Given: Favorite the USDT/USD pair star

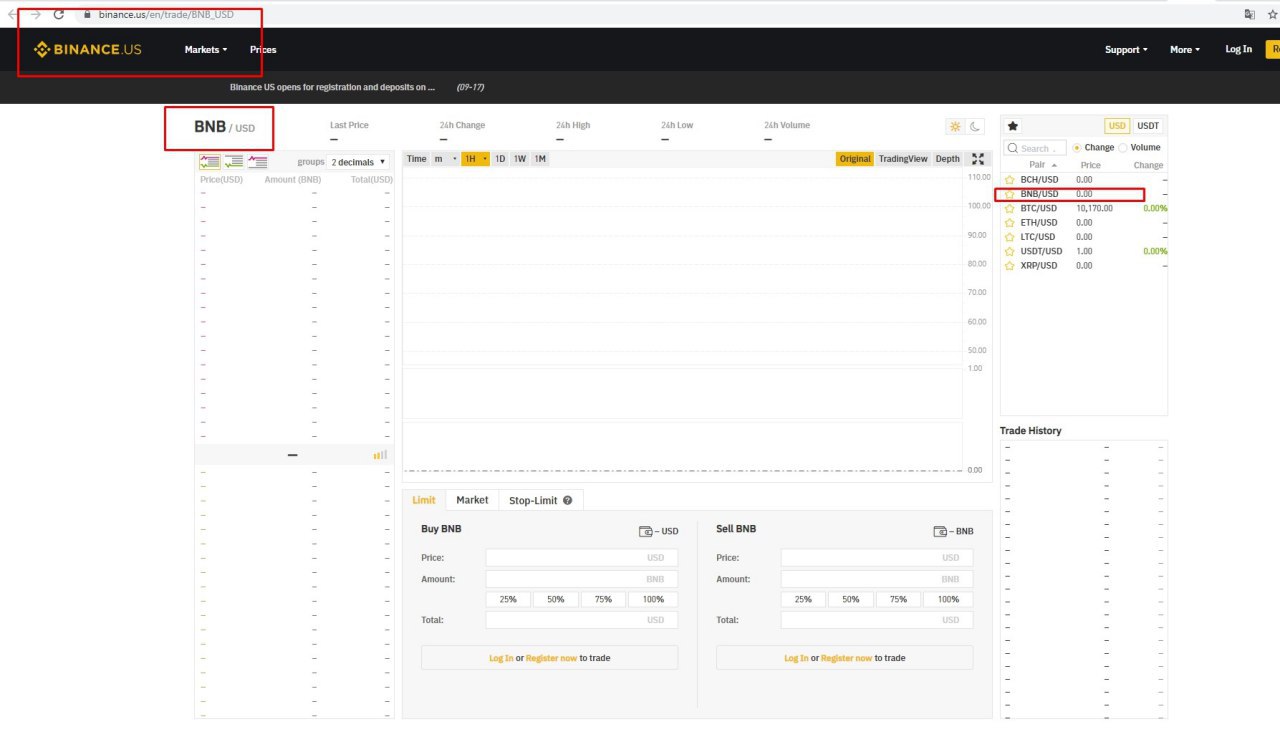Looking at the screenshot, I should [x=1010, y=251].
